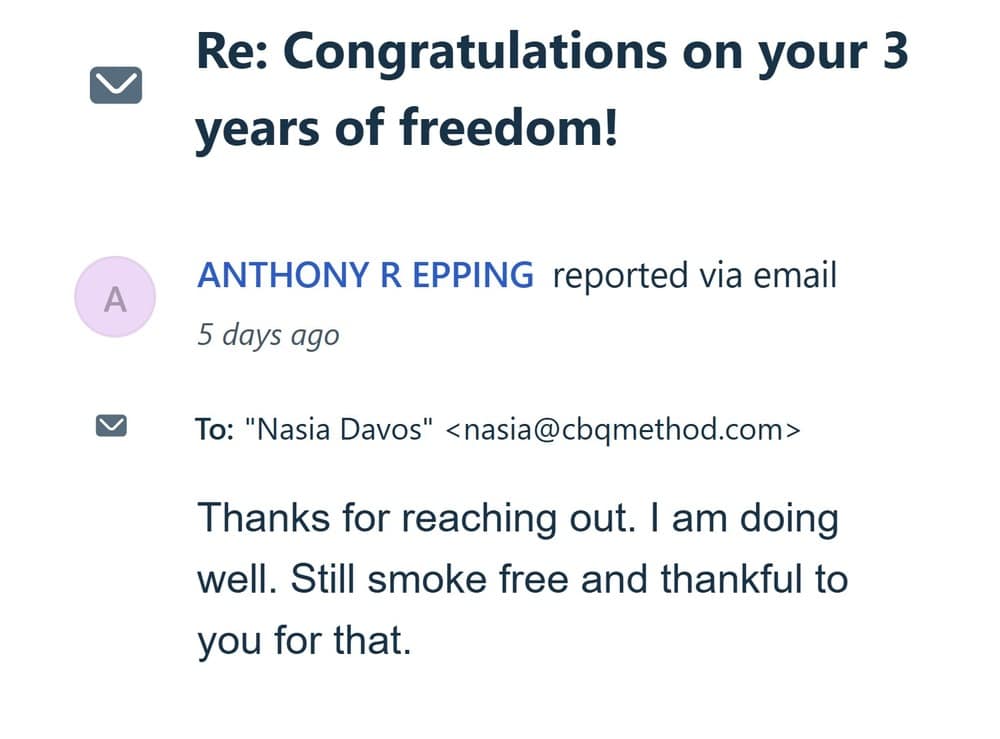Click the 'Re:' prefix of the subject
Viewport: 1000px width, 739px height.
(231, 53)
